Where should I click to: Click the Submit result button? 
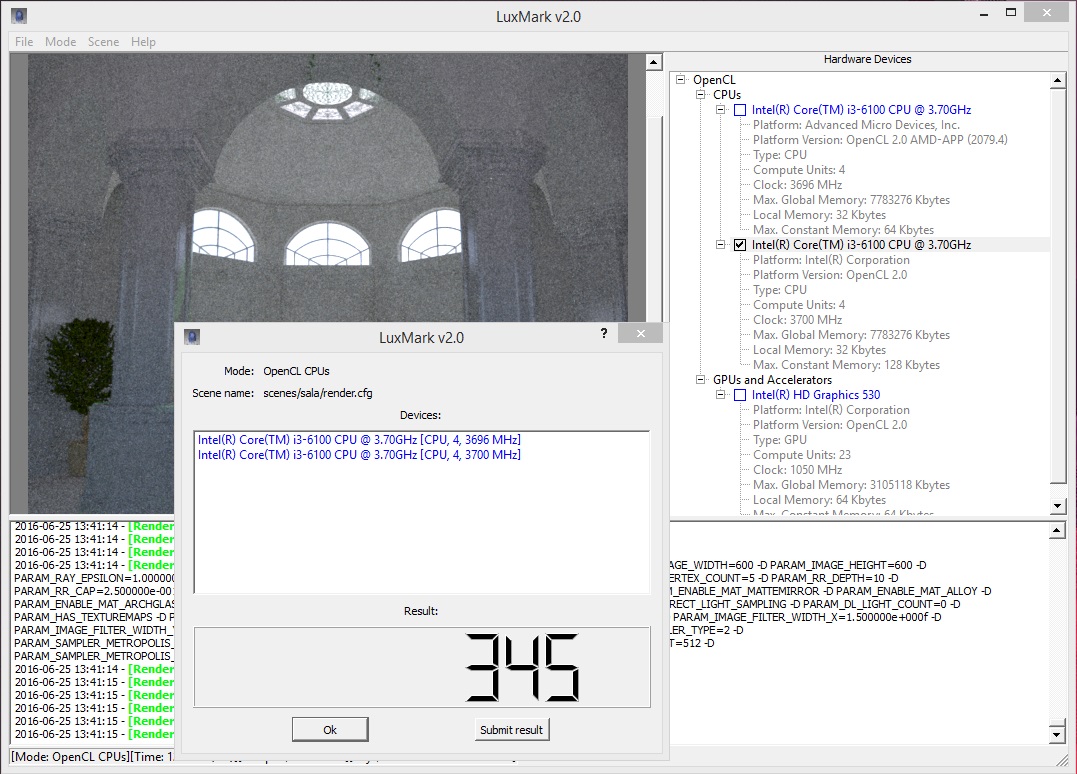511,729
